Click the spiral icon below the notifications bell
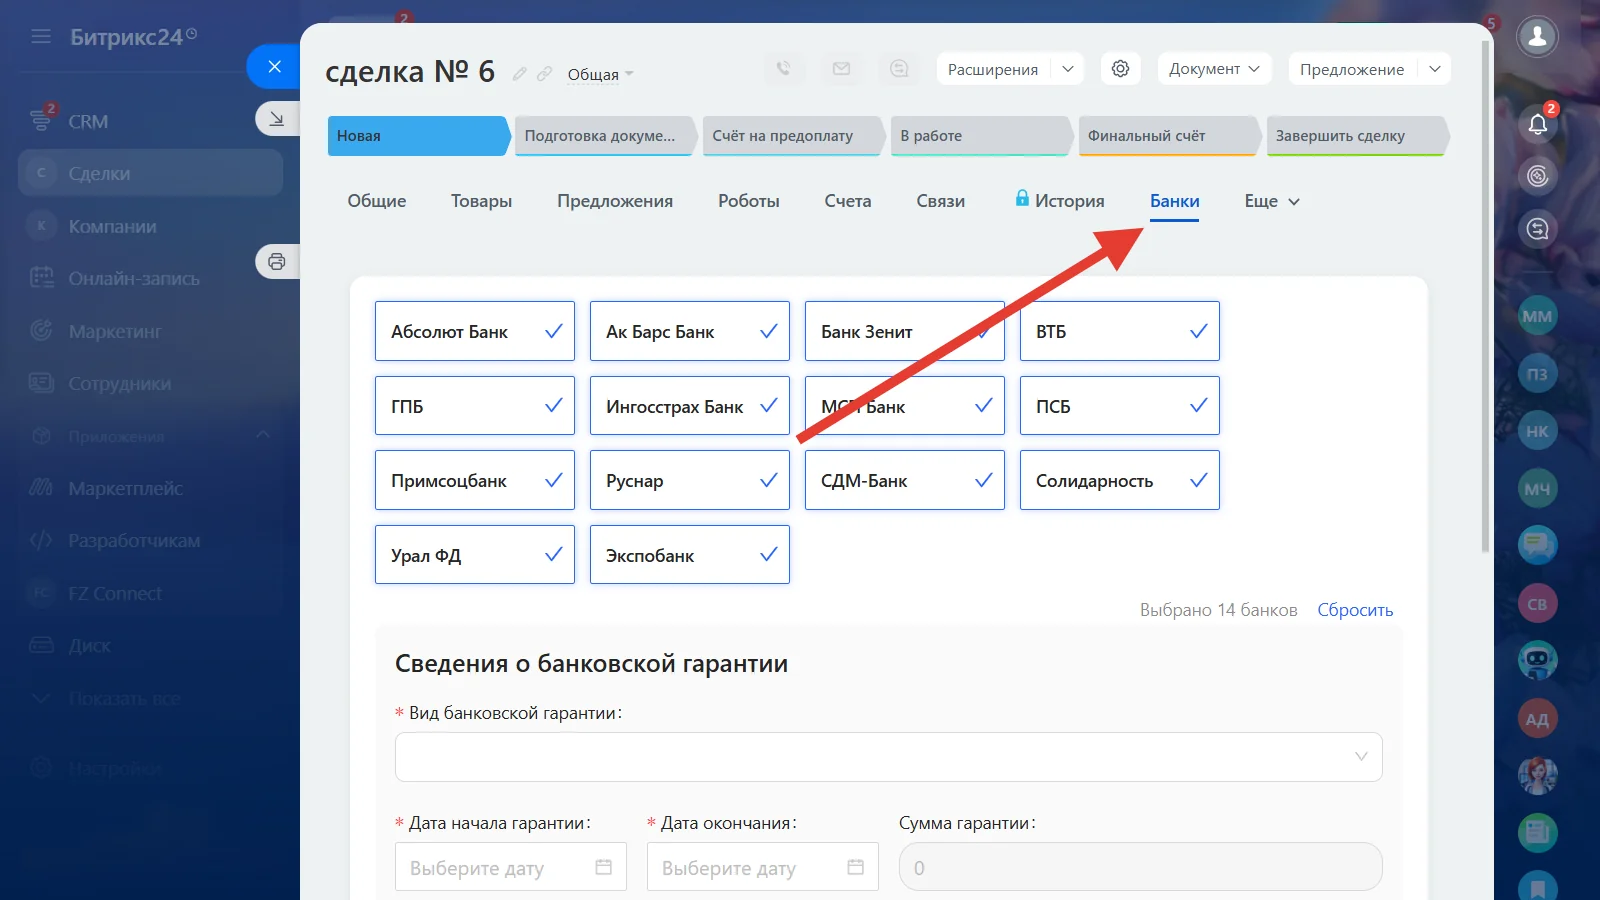This screenshot has width=1600, height=900. (1538, 176)
